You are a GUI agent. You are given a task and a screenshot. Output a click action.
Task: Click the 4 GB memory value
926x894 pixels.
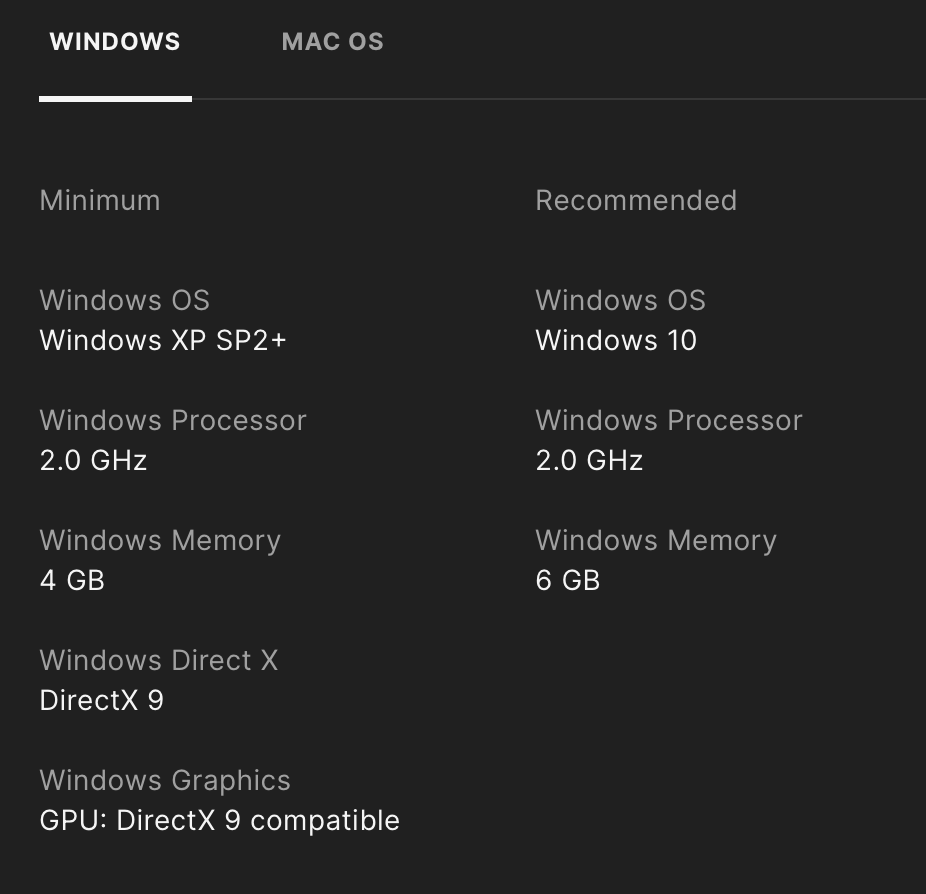(72, 580)
